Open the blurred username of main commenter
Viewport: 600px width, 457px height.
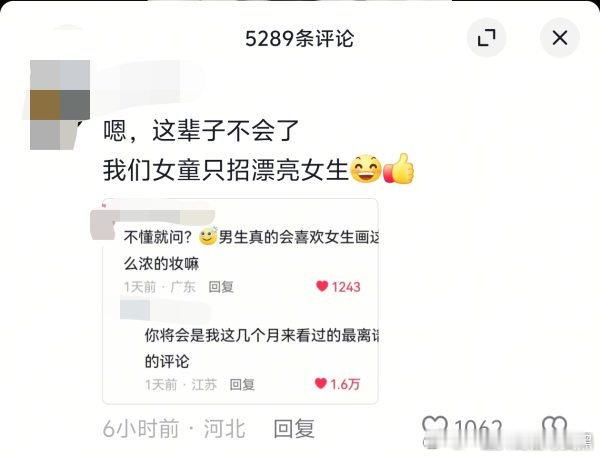(x=145, y=90)
